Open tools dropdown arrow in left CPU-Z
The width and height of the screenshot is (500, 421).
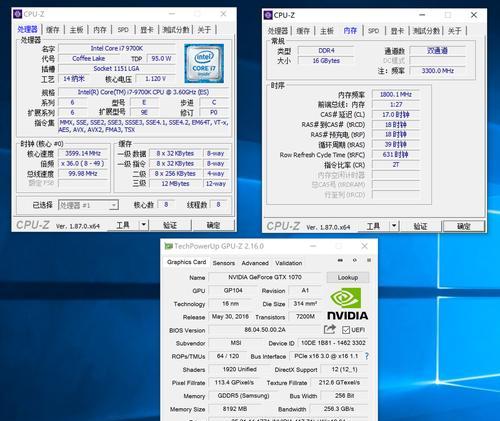(x=144, y=225)
